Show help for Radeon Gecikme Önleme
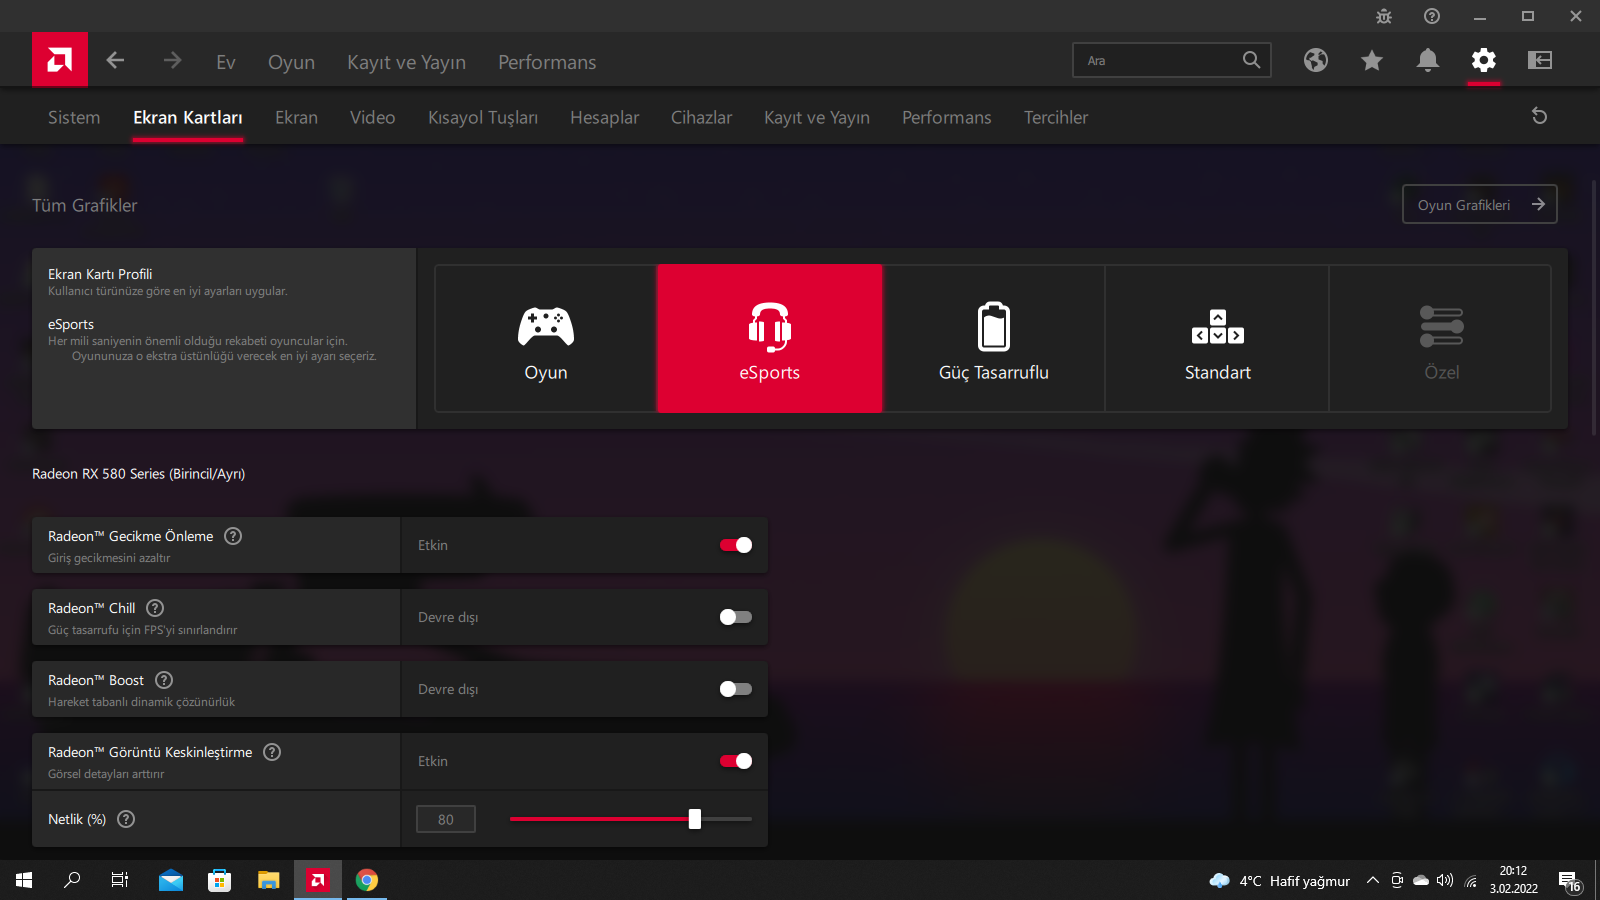 pyautogui.click(x=233, y=536)
